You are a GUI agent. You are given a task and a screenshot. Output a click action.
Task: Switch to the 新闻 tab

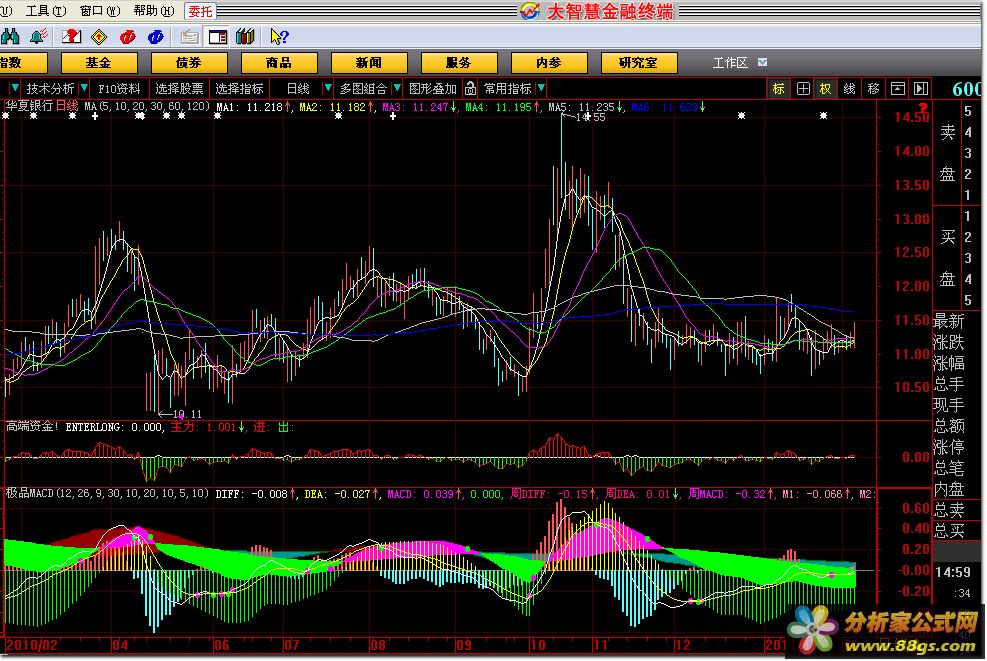point(369,62)
